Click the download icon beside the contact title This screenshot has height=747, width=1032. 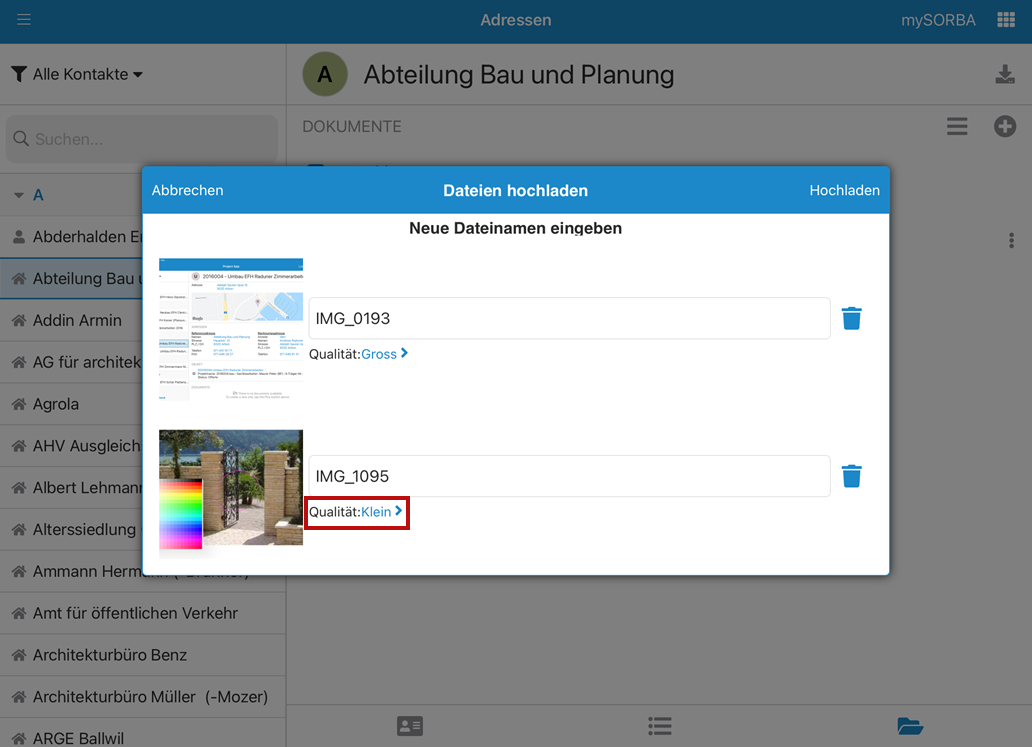[1004, 75]
